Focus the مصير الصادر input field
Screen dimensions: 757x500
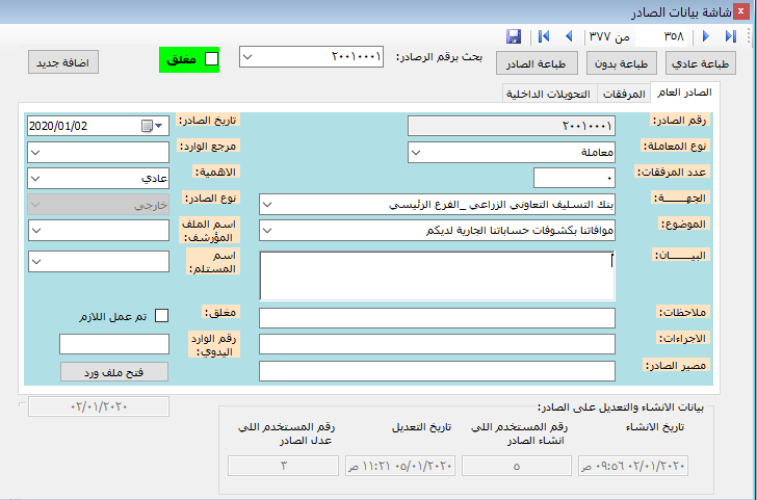(437, 371)
